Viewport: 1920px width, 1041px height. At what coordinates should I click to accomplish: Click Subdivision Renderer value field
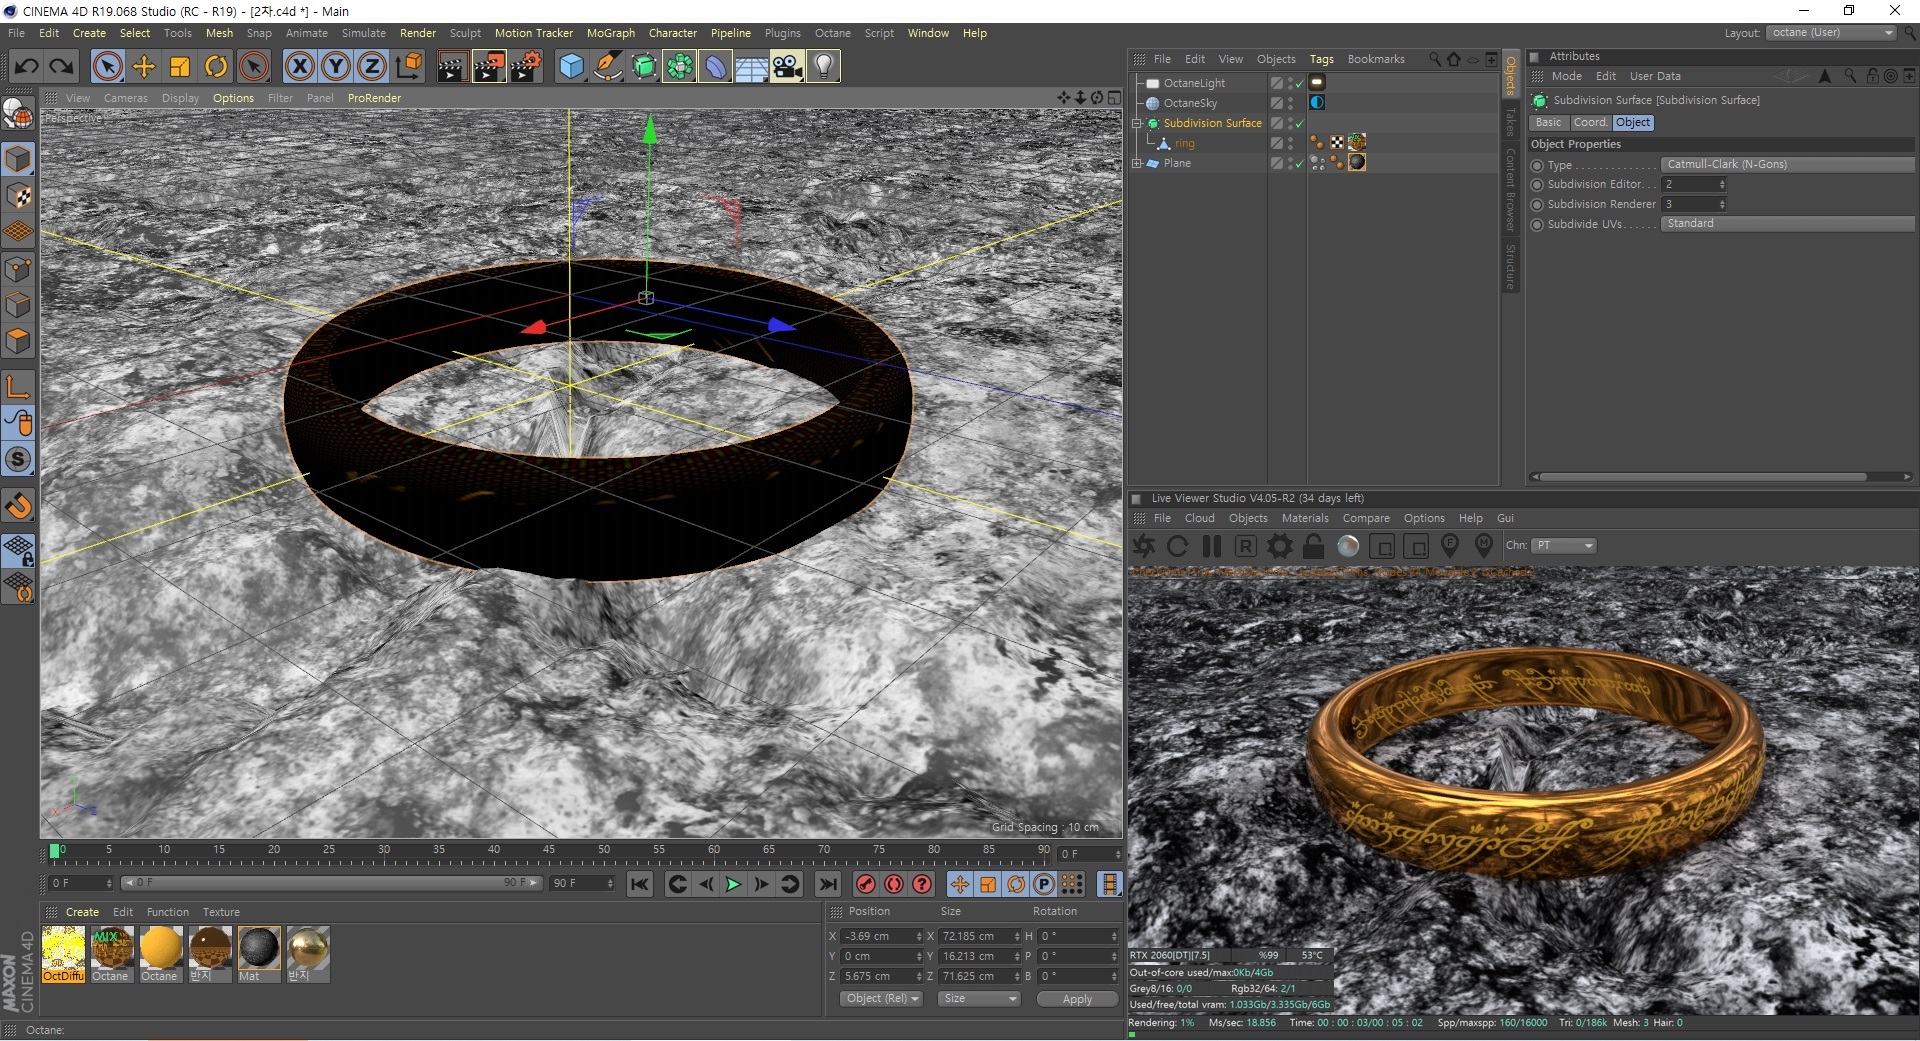point(1688,204)
